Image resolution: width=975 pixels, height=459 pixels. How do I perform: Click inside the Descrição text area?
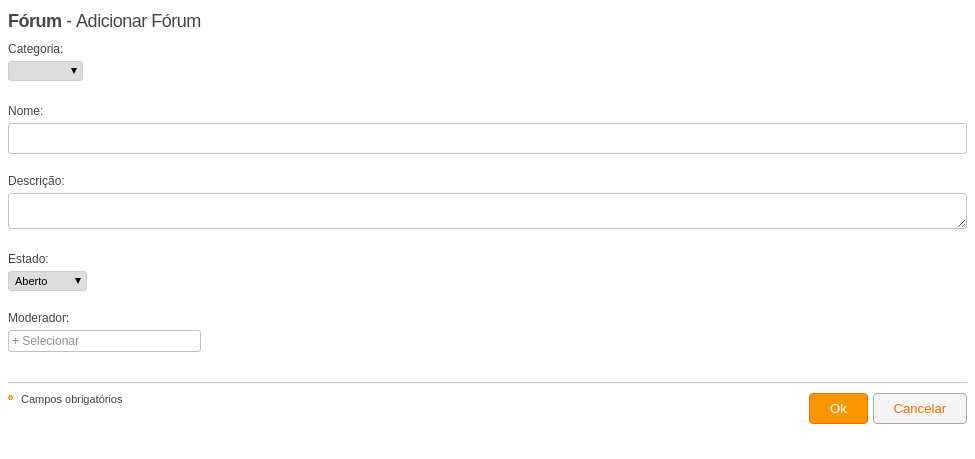coord(487,211)
